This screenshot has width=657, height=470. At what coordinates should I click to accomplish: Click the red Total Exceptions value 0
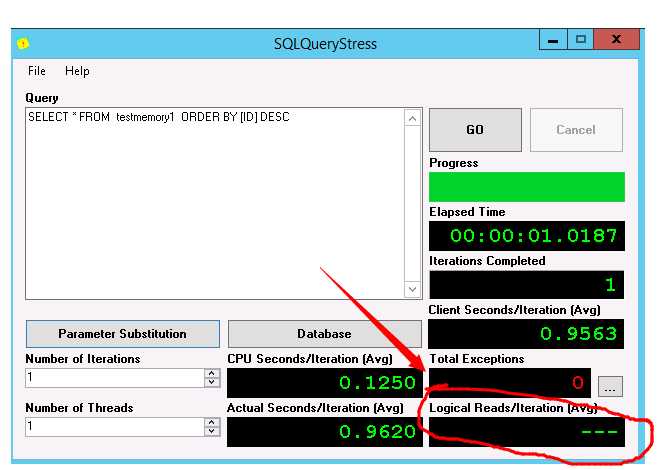pos(510,383)
